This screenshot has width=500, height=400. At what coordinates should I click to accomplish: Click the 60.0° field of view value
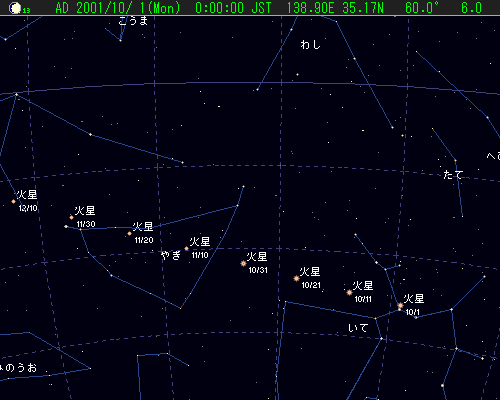tap(422, 8)
